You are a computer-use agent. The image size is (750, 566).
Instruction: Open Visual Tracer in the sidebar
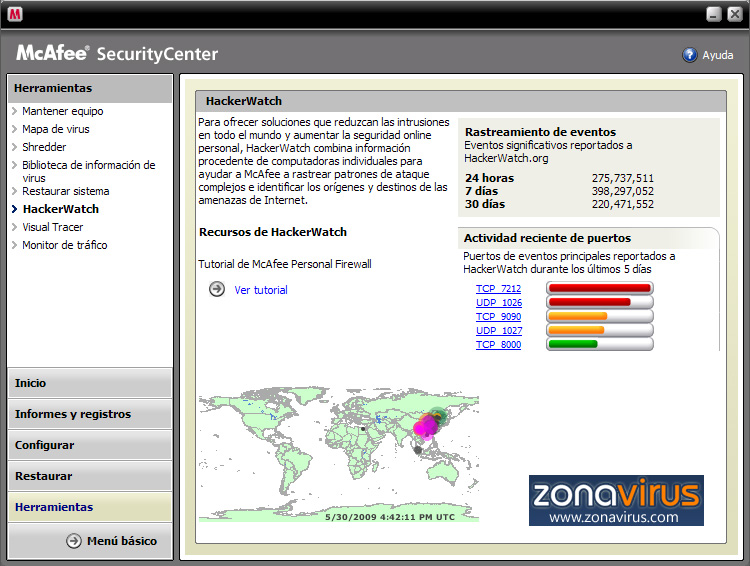(52, 227)
